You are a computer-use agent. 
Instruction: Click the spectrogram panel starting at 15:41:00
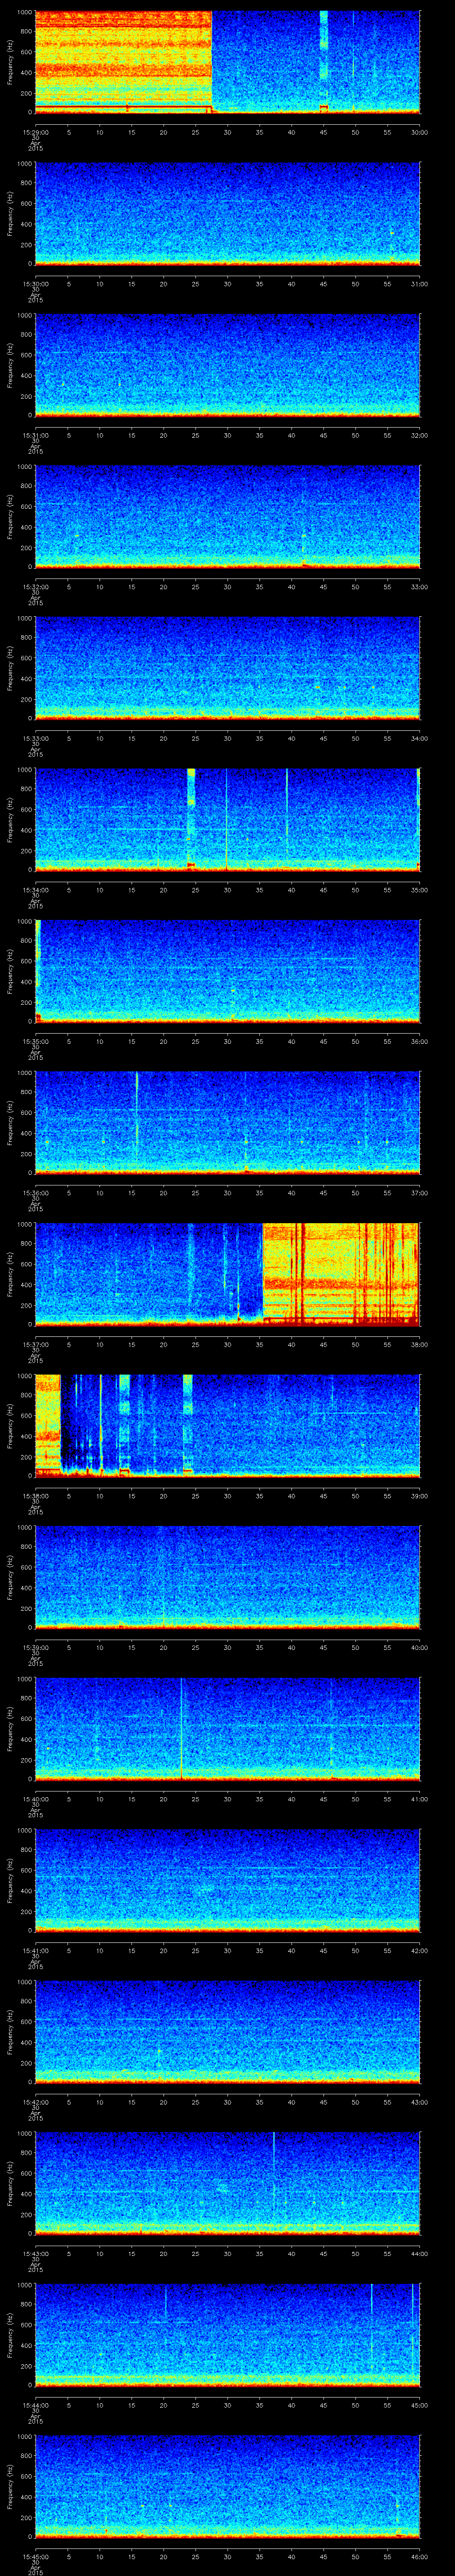click(227, 1880)
